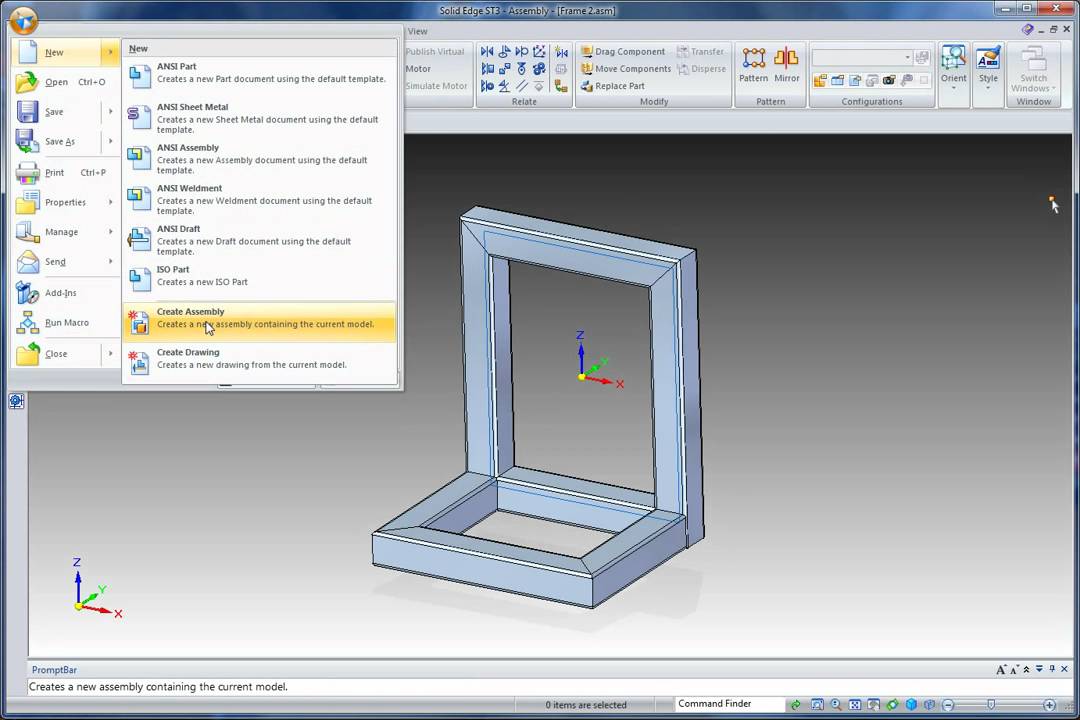Click the PathFinder tab icon on left edge
Image resolution: width=1080 pixels, height=720 pixels.
tap(17, 402)
